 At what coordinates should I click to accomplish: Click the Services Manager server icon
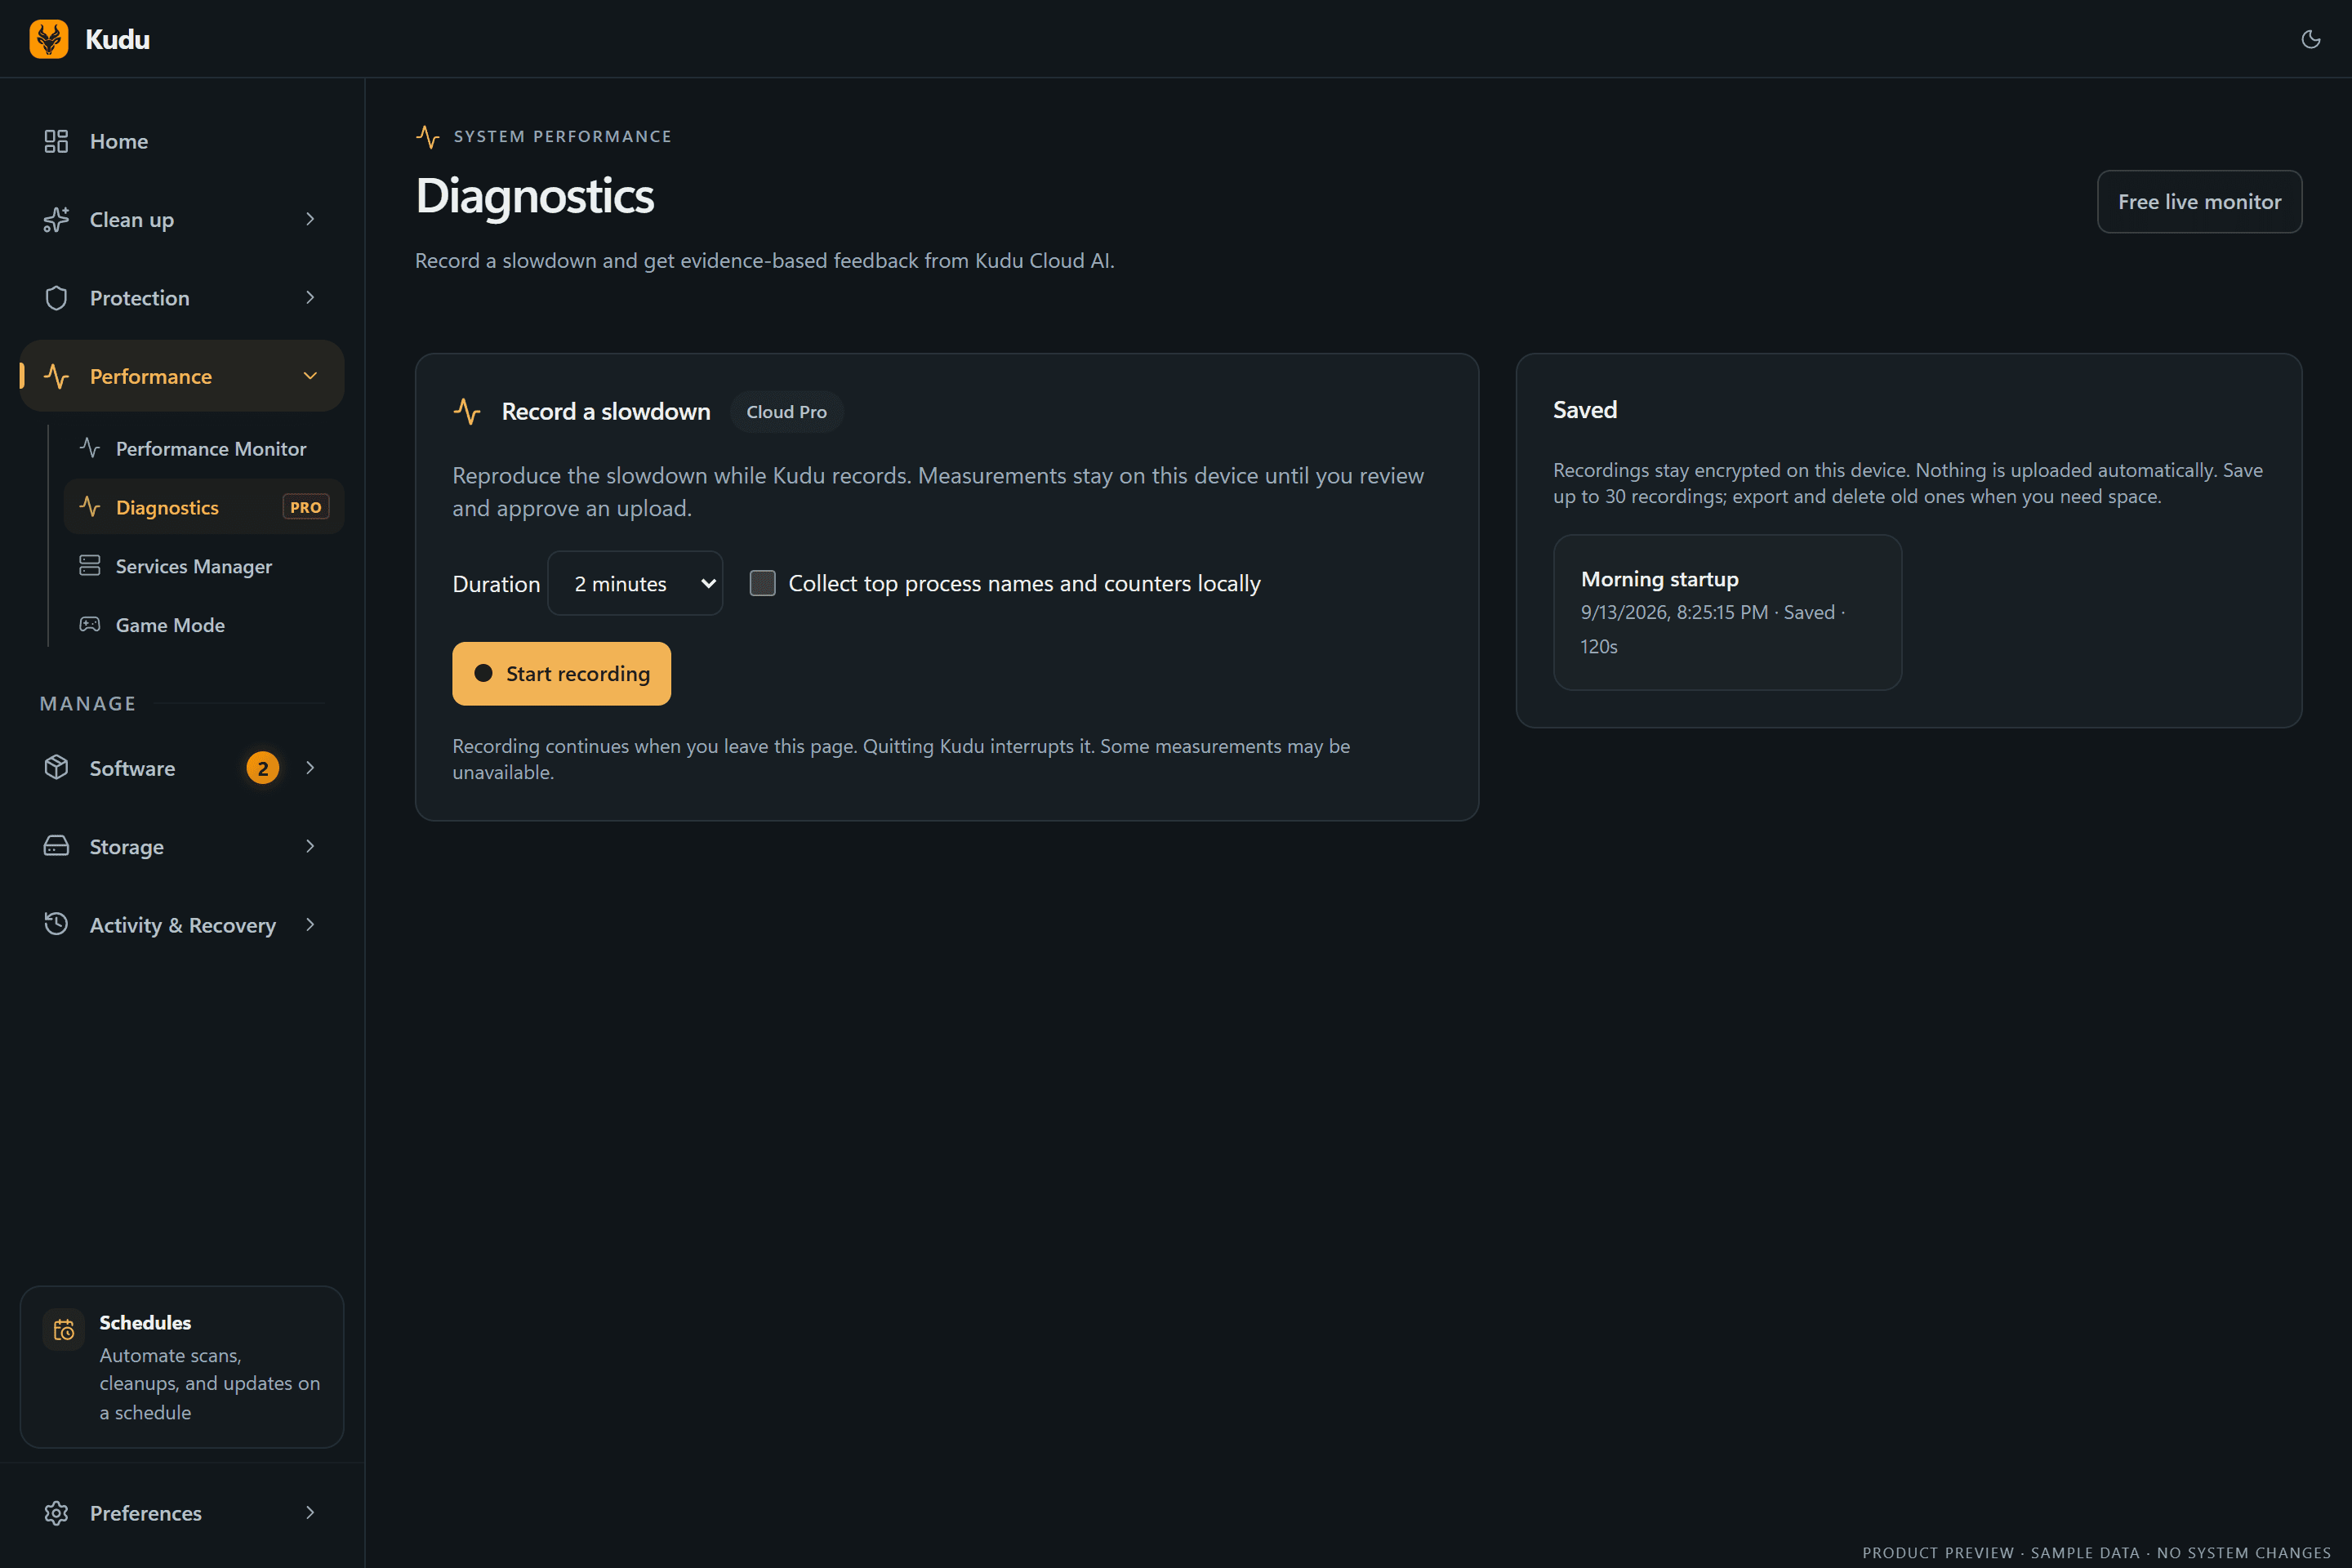pos(90,566)
